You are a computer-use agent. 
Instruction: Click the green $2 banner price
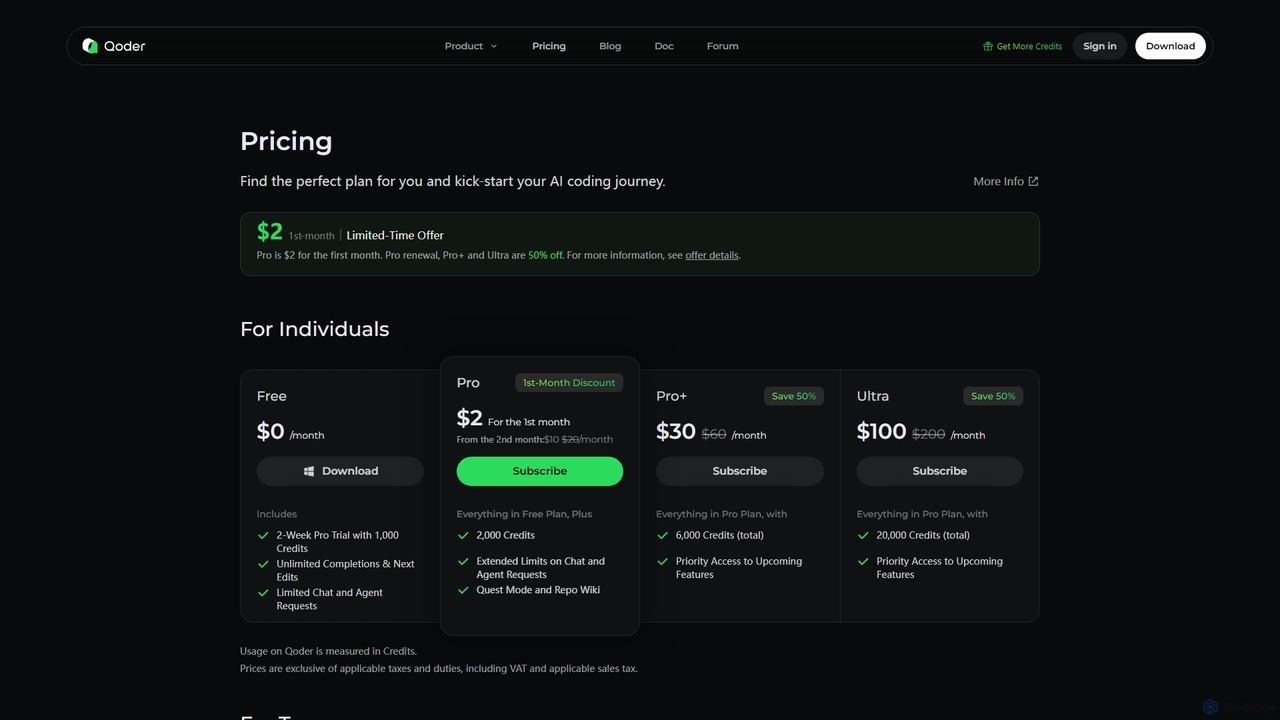click(x=270, y=232)
